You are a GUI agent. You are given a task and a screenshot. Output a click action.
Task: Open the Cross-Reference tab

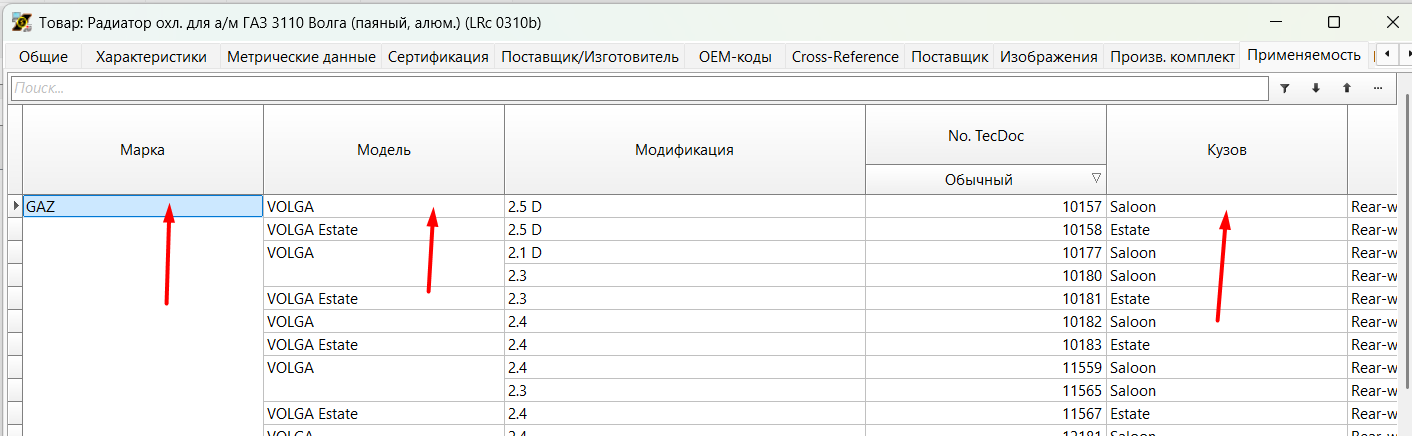coord(845,57)
